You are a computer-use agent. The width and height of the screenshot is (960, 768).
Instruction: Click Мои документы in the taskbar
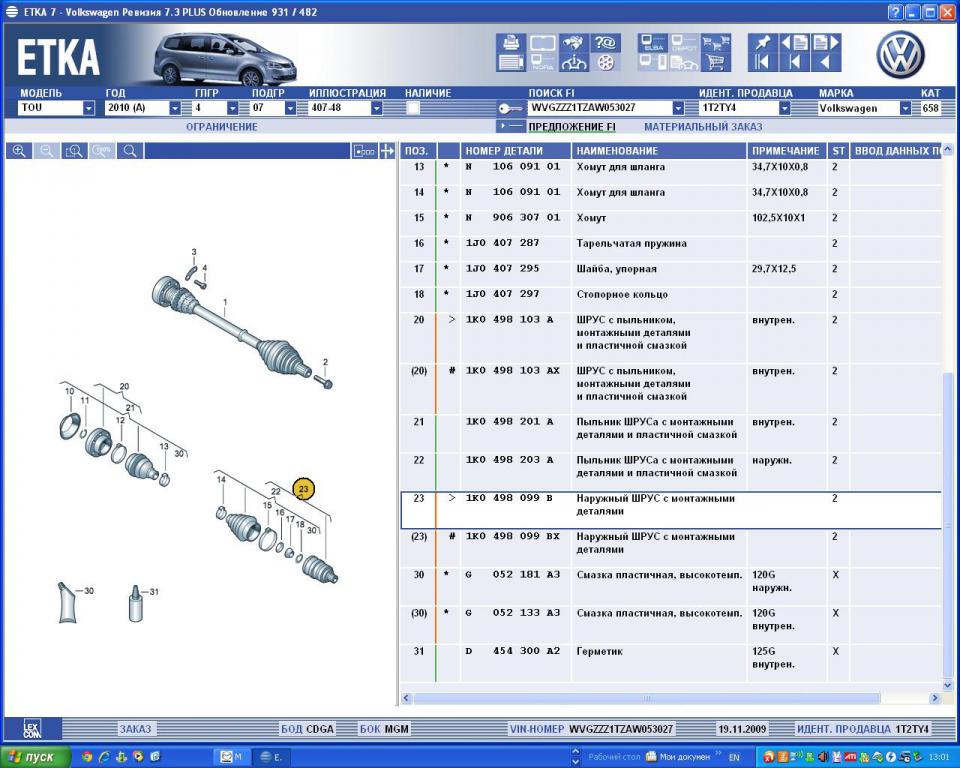tap(678, 757)
